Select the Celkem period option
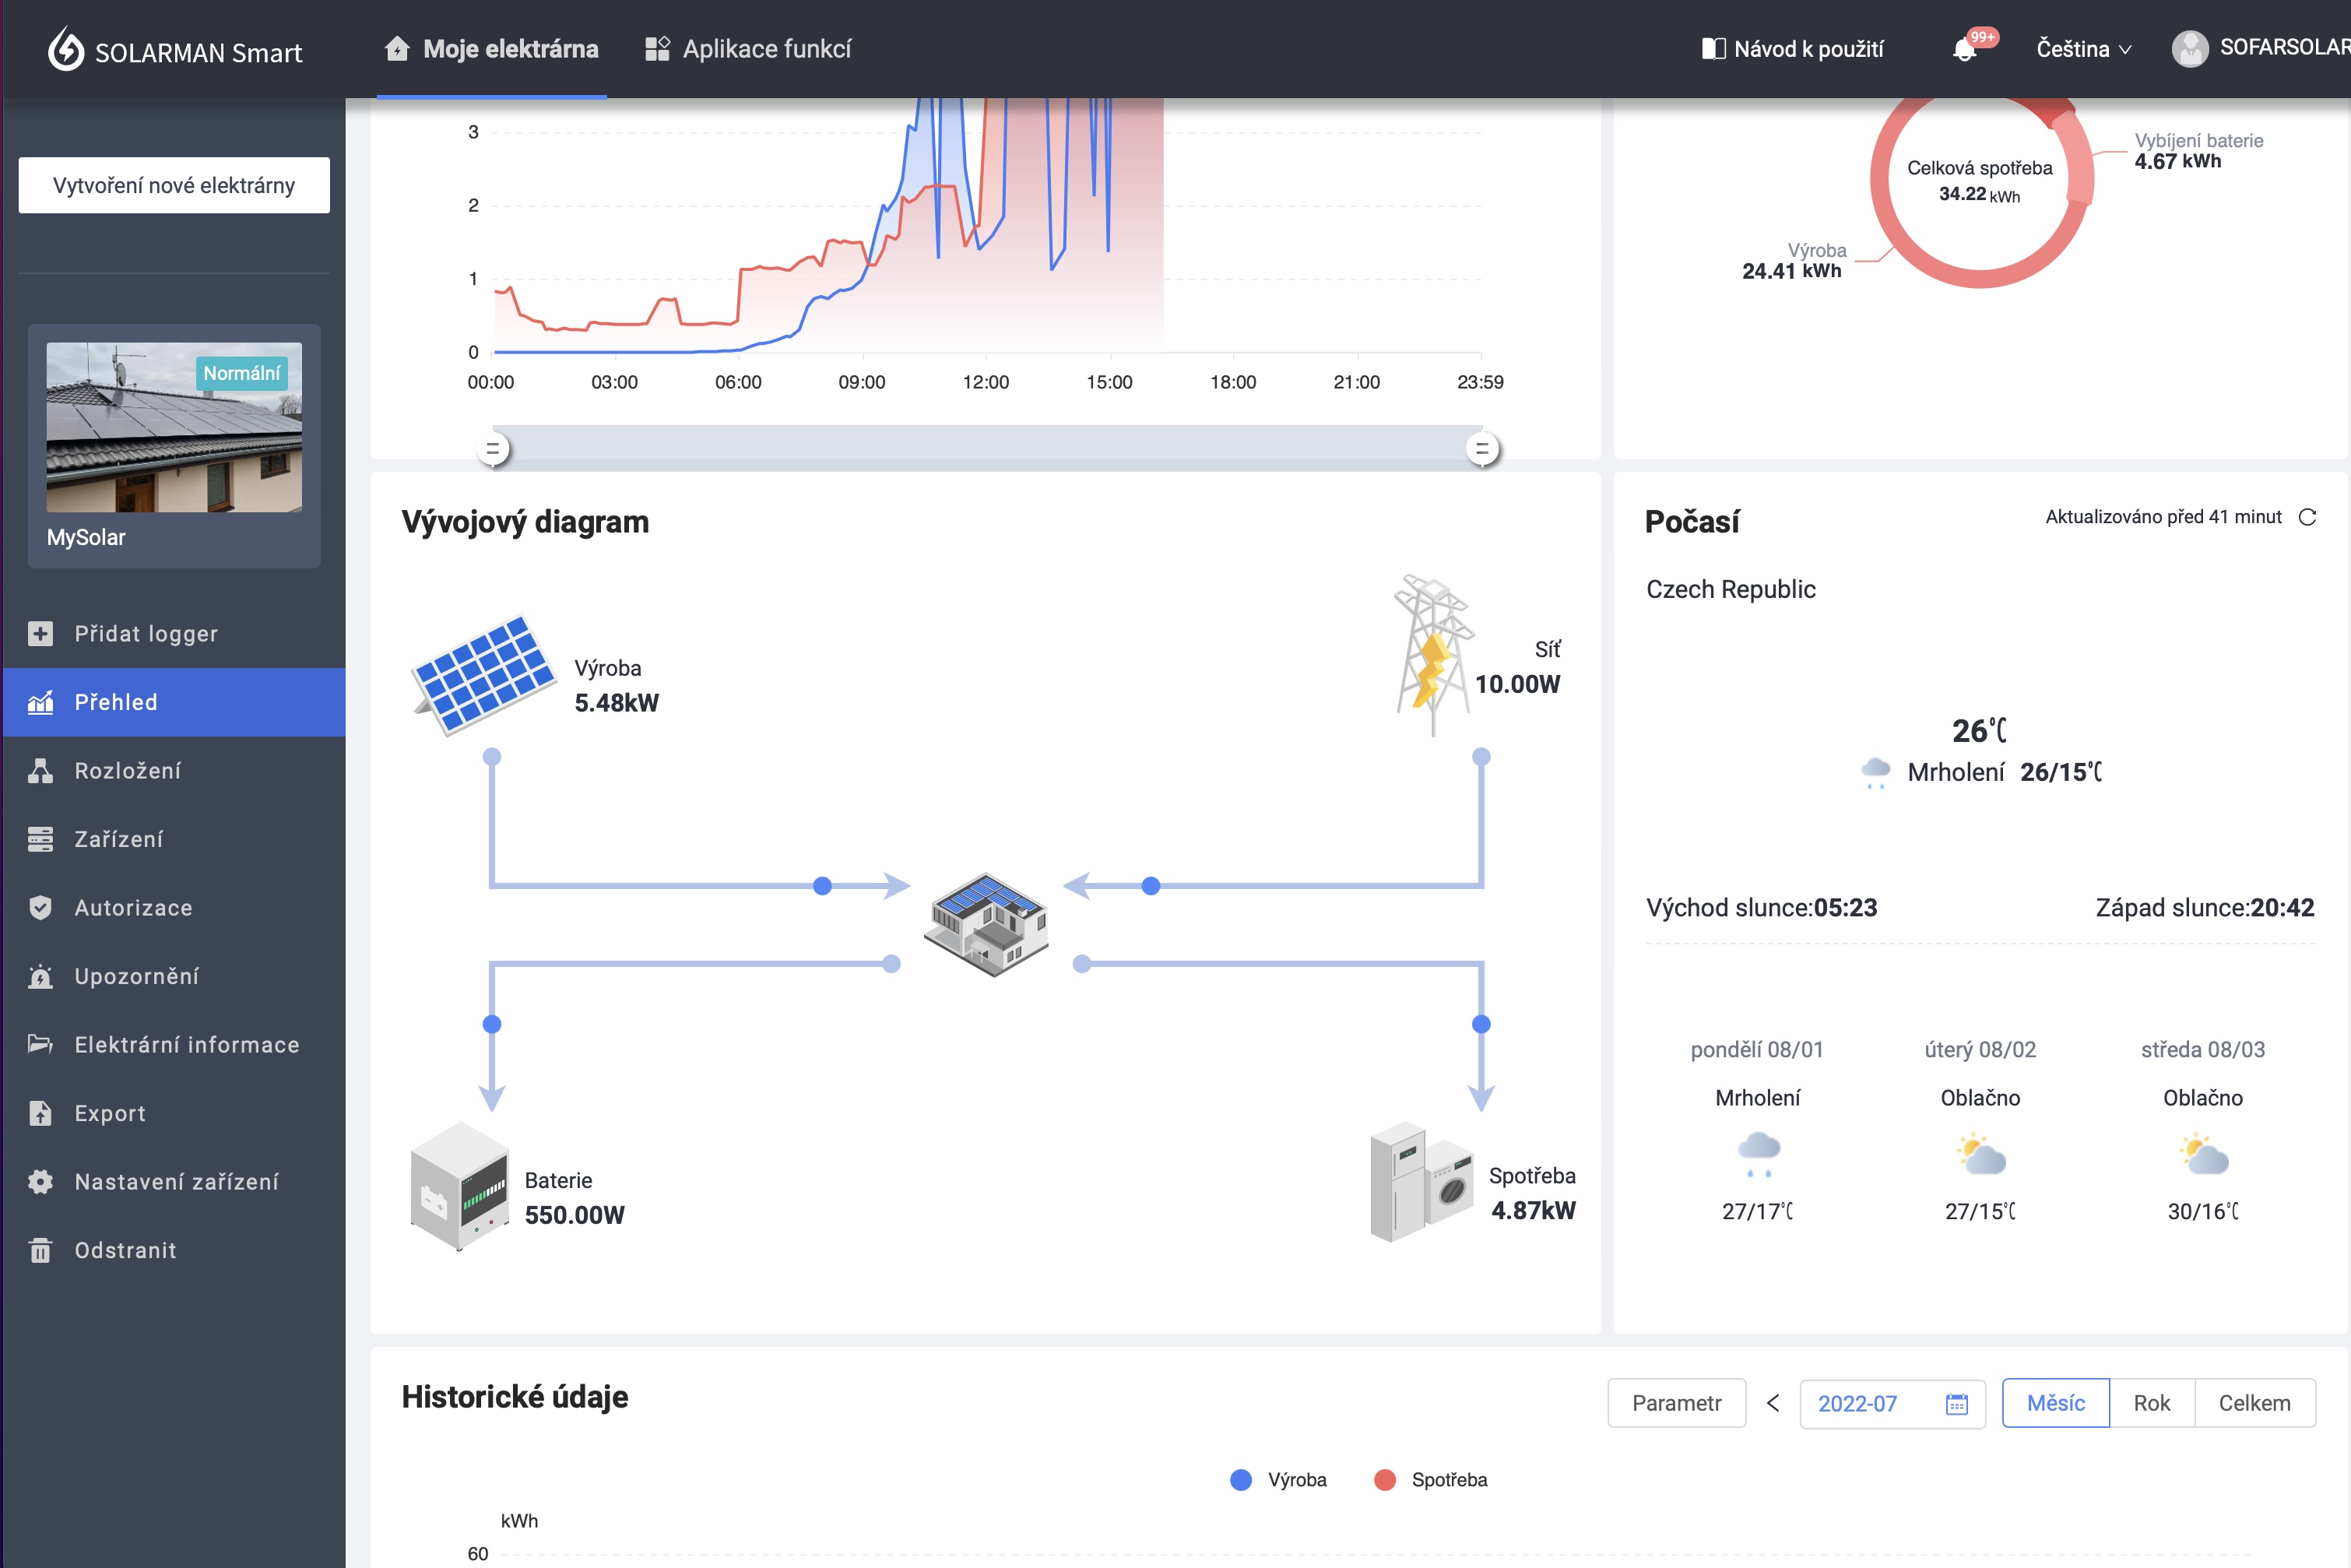This screenshot has width=2351, height=1568. point(2255,1403)
